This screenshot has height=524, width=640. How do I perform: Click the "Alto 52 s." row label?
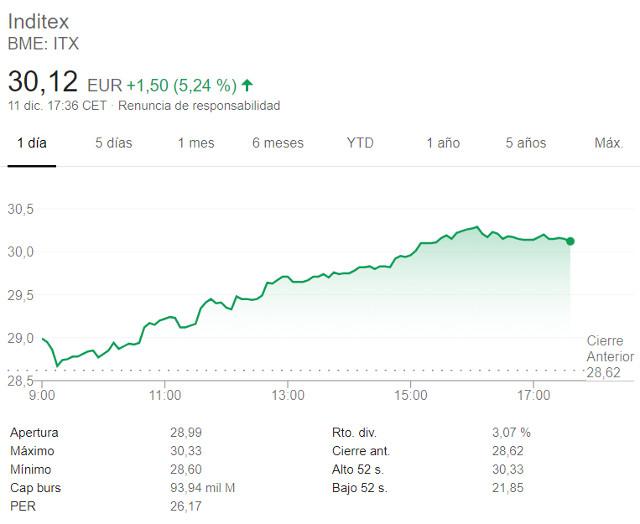tap(360, 469)
